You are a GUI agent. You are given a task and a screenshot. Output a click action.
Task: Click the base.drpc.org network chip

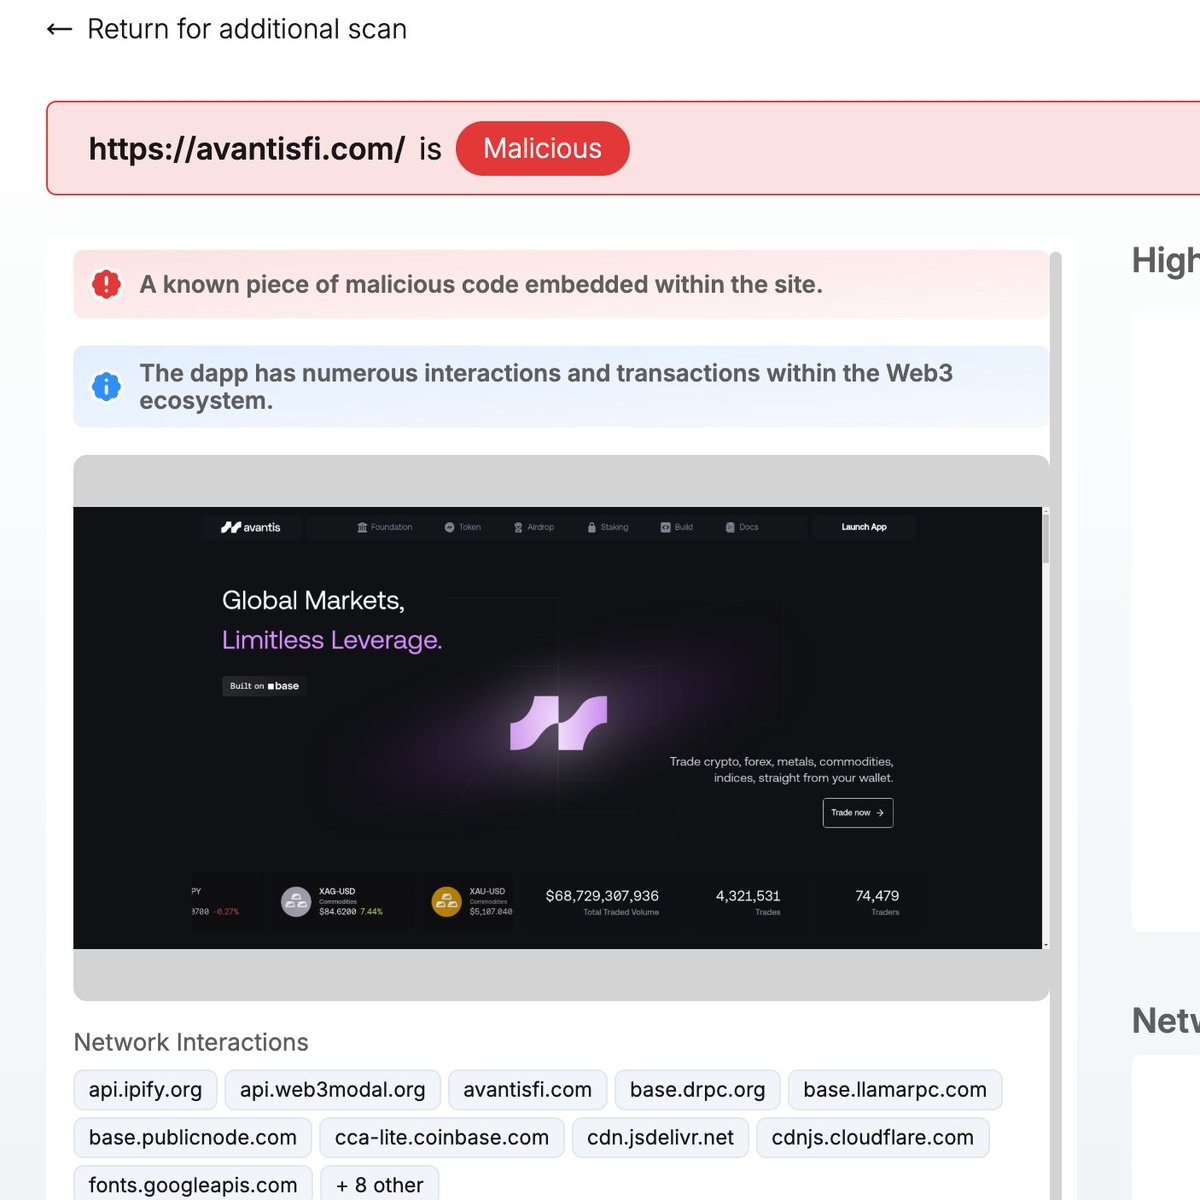pyautogui.click(x=698, y=1090)
